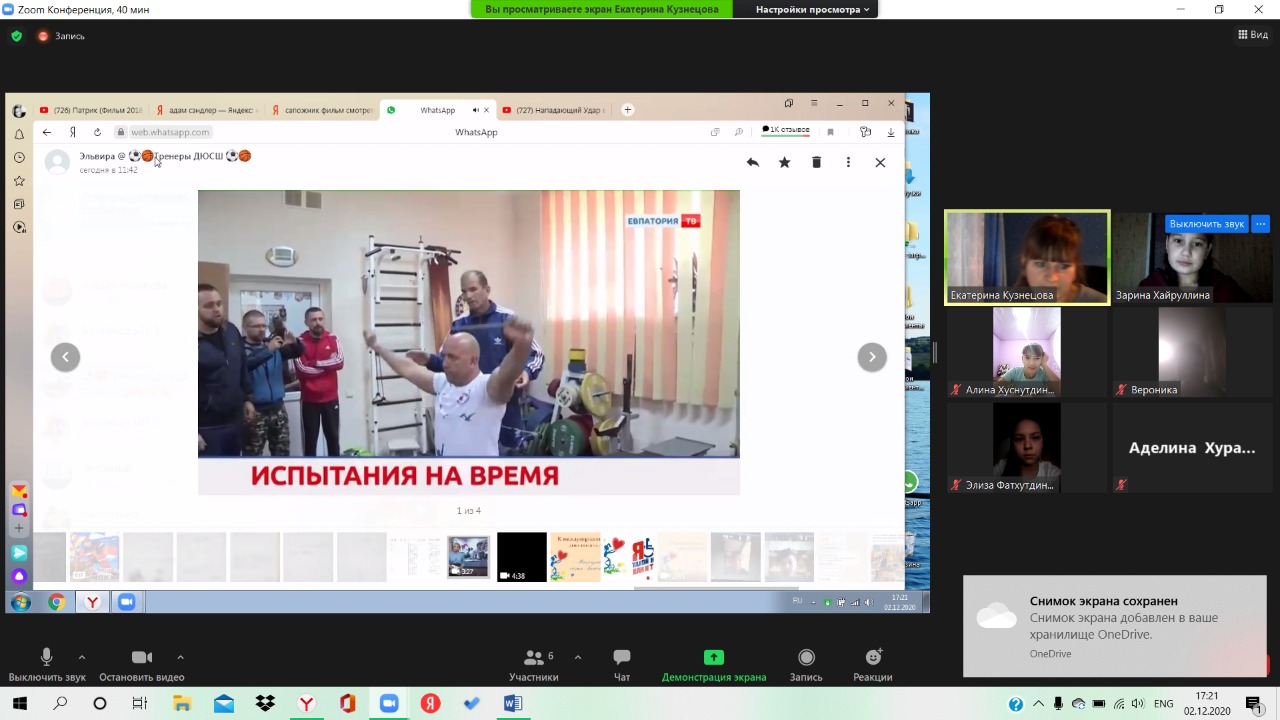Open Dropbox from the Windows taskbar
The width and height of the screenshot is (1280, 720).
coord(265,703)
